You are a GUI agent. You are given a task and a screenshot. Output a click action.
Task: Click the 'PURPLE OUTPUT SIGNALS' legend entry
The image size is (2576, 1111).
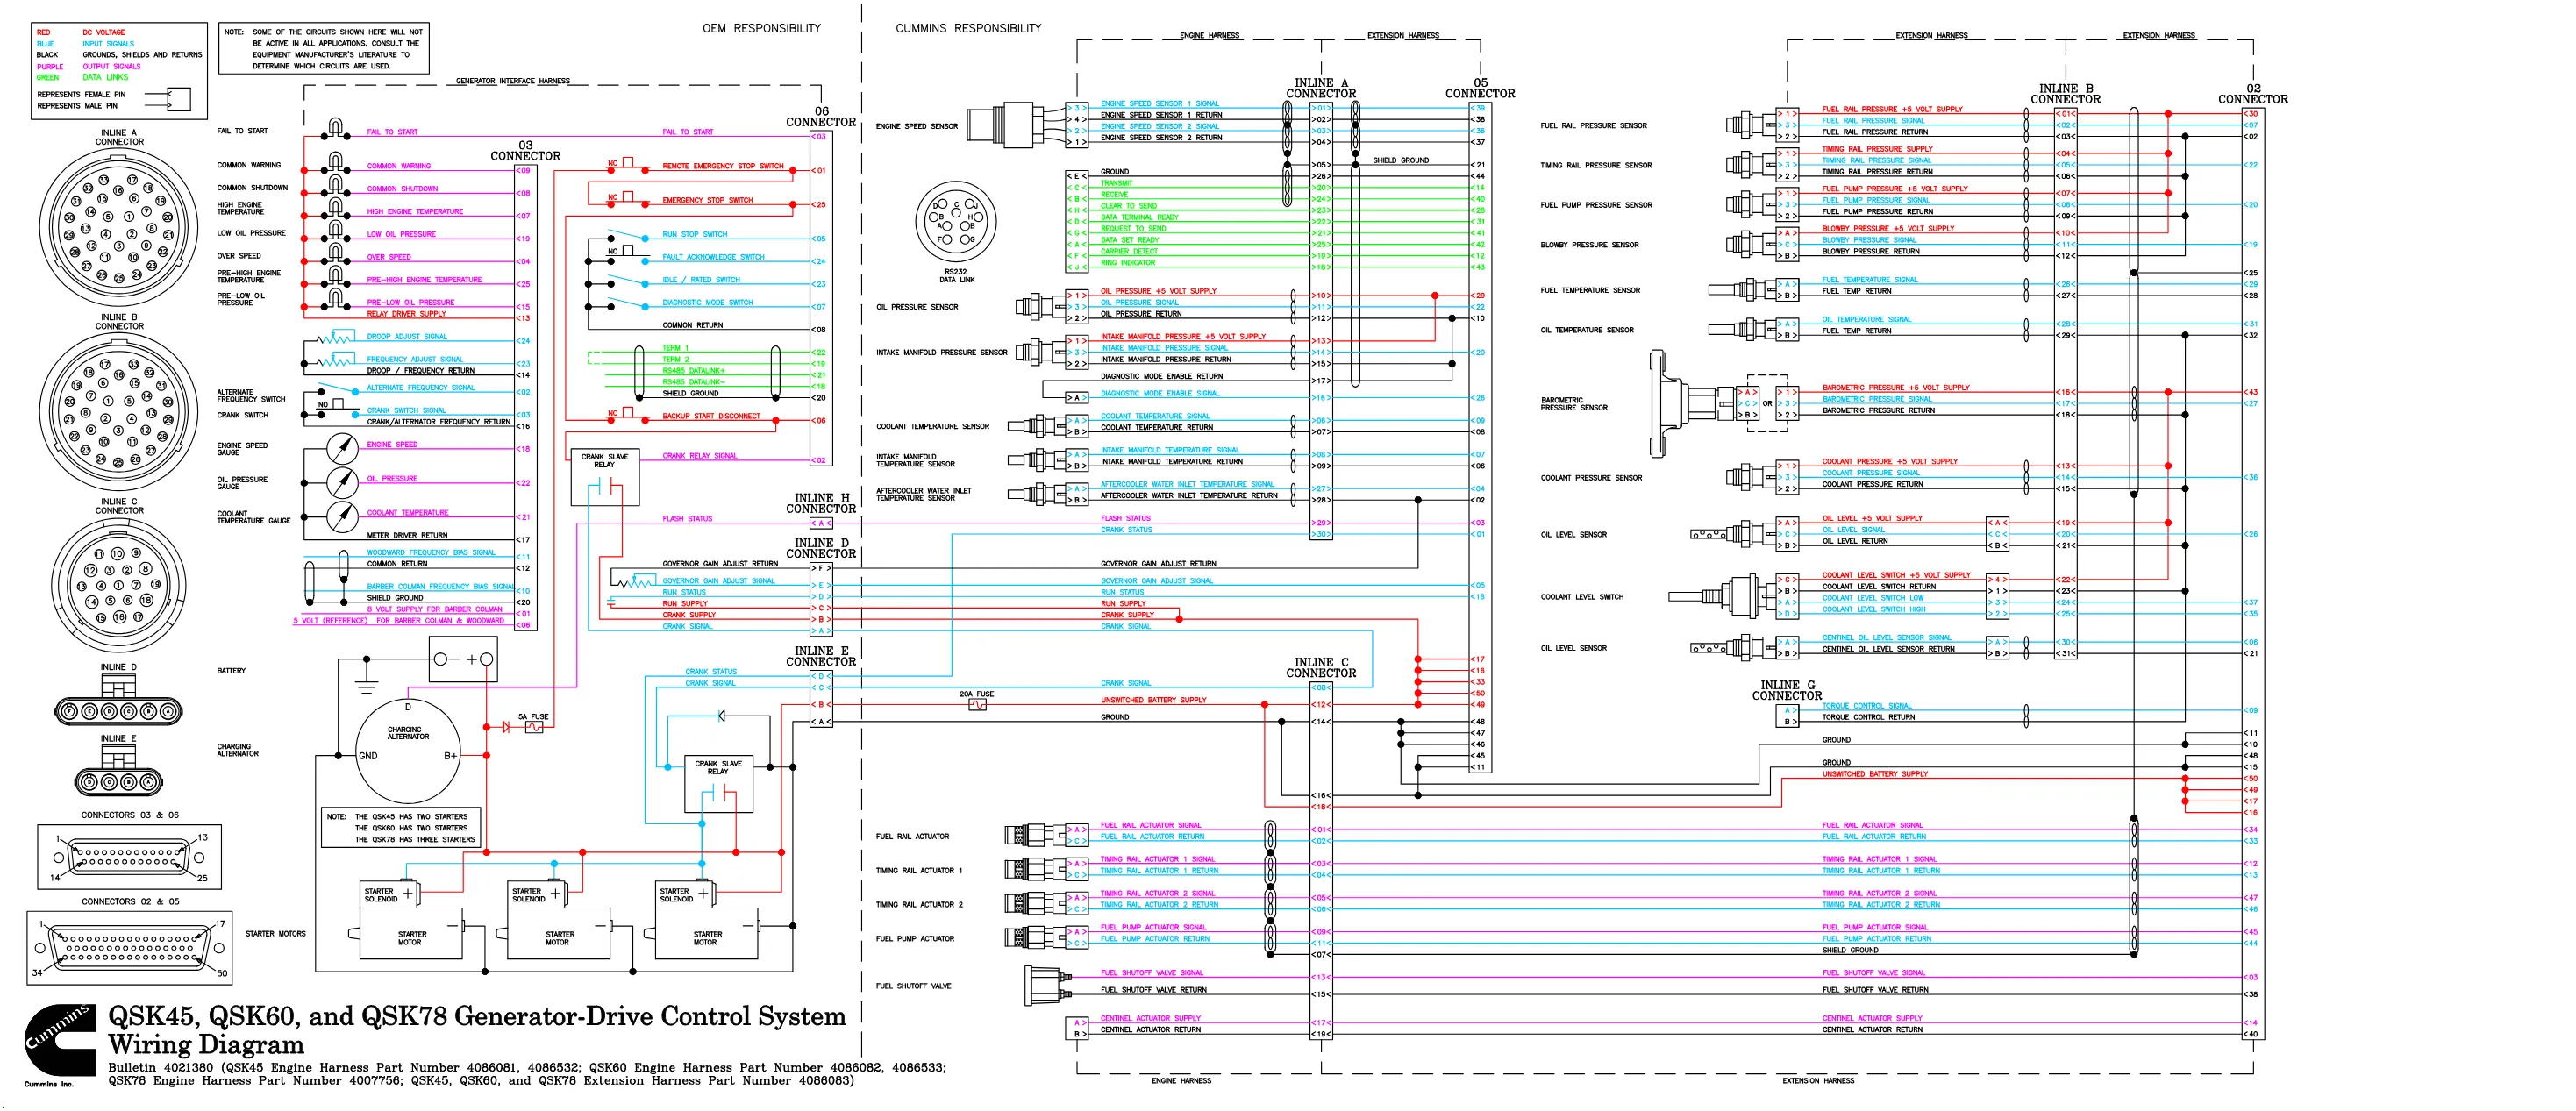pyautogui.click(x=89, y=67)
